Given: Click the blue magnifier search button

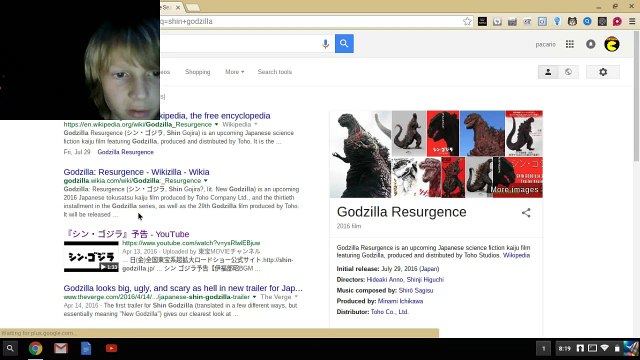Looking at the screenshot, I should pyautogui.click(x=344, y=43).
